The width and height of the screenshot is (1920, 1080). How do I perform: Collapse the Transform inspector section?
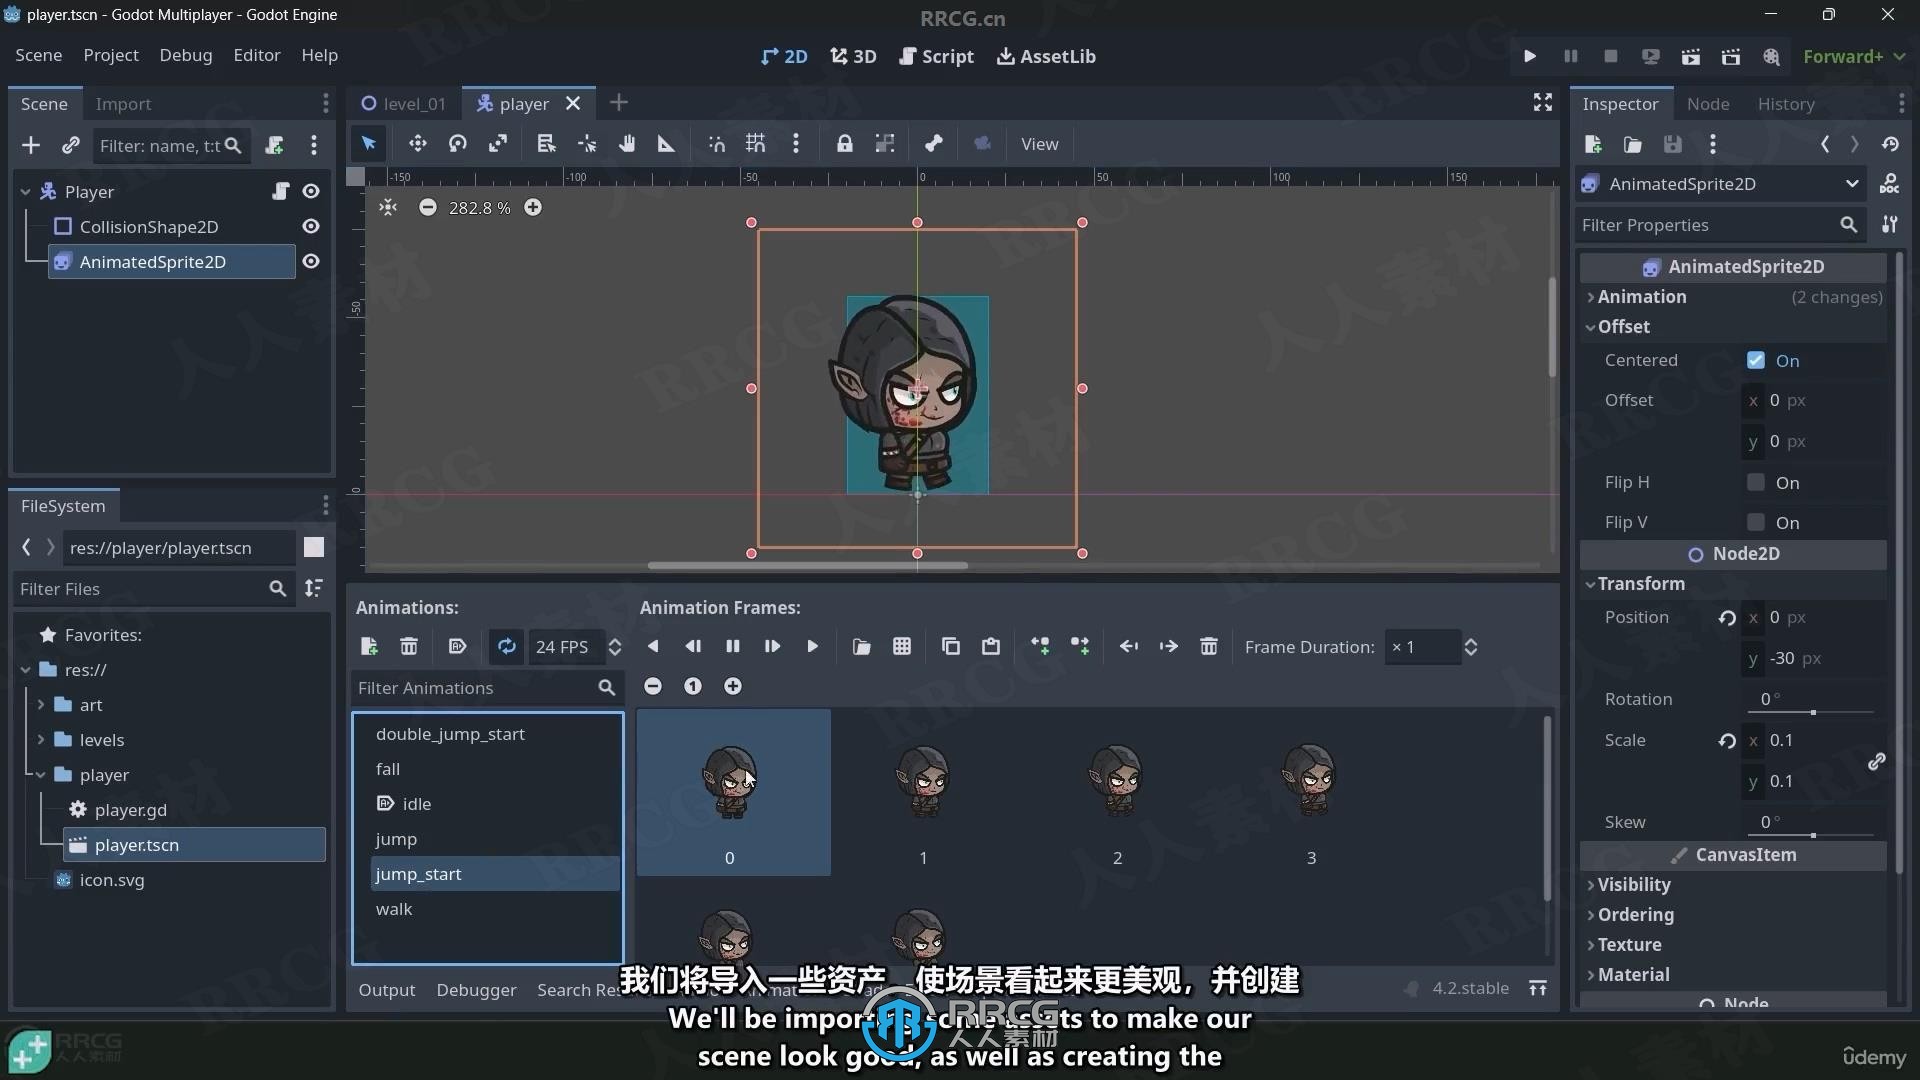point(1636,584)
